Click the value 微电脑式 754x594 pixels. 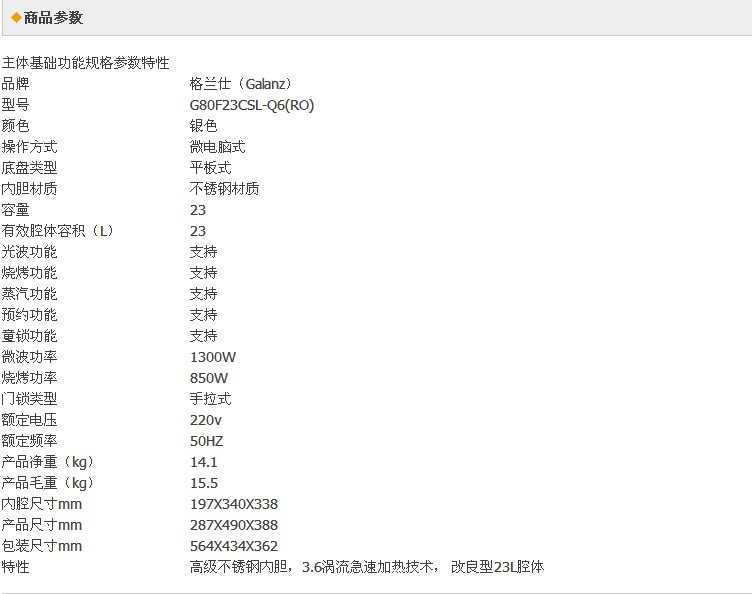(x=217, y=147)
